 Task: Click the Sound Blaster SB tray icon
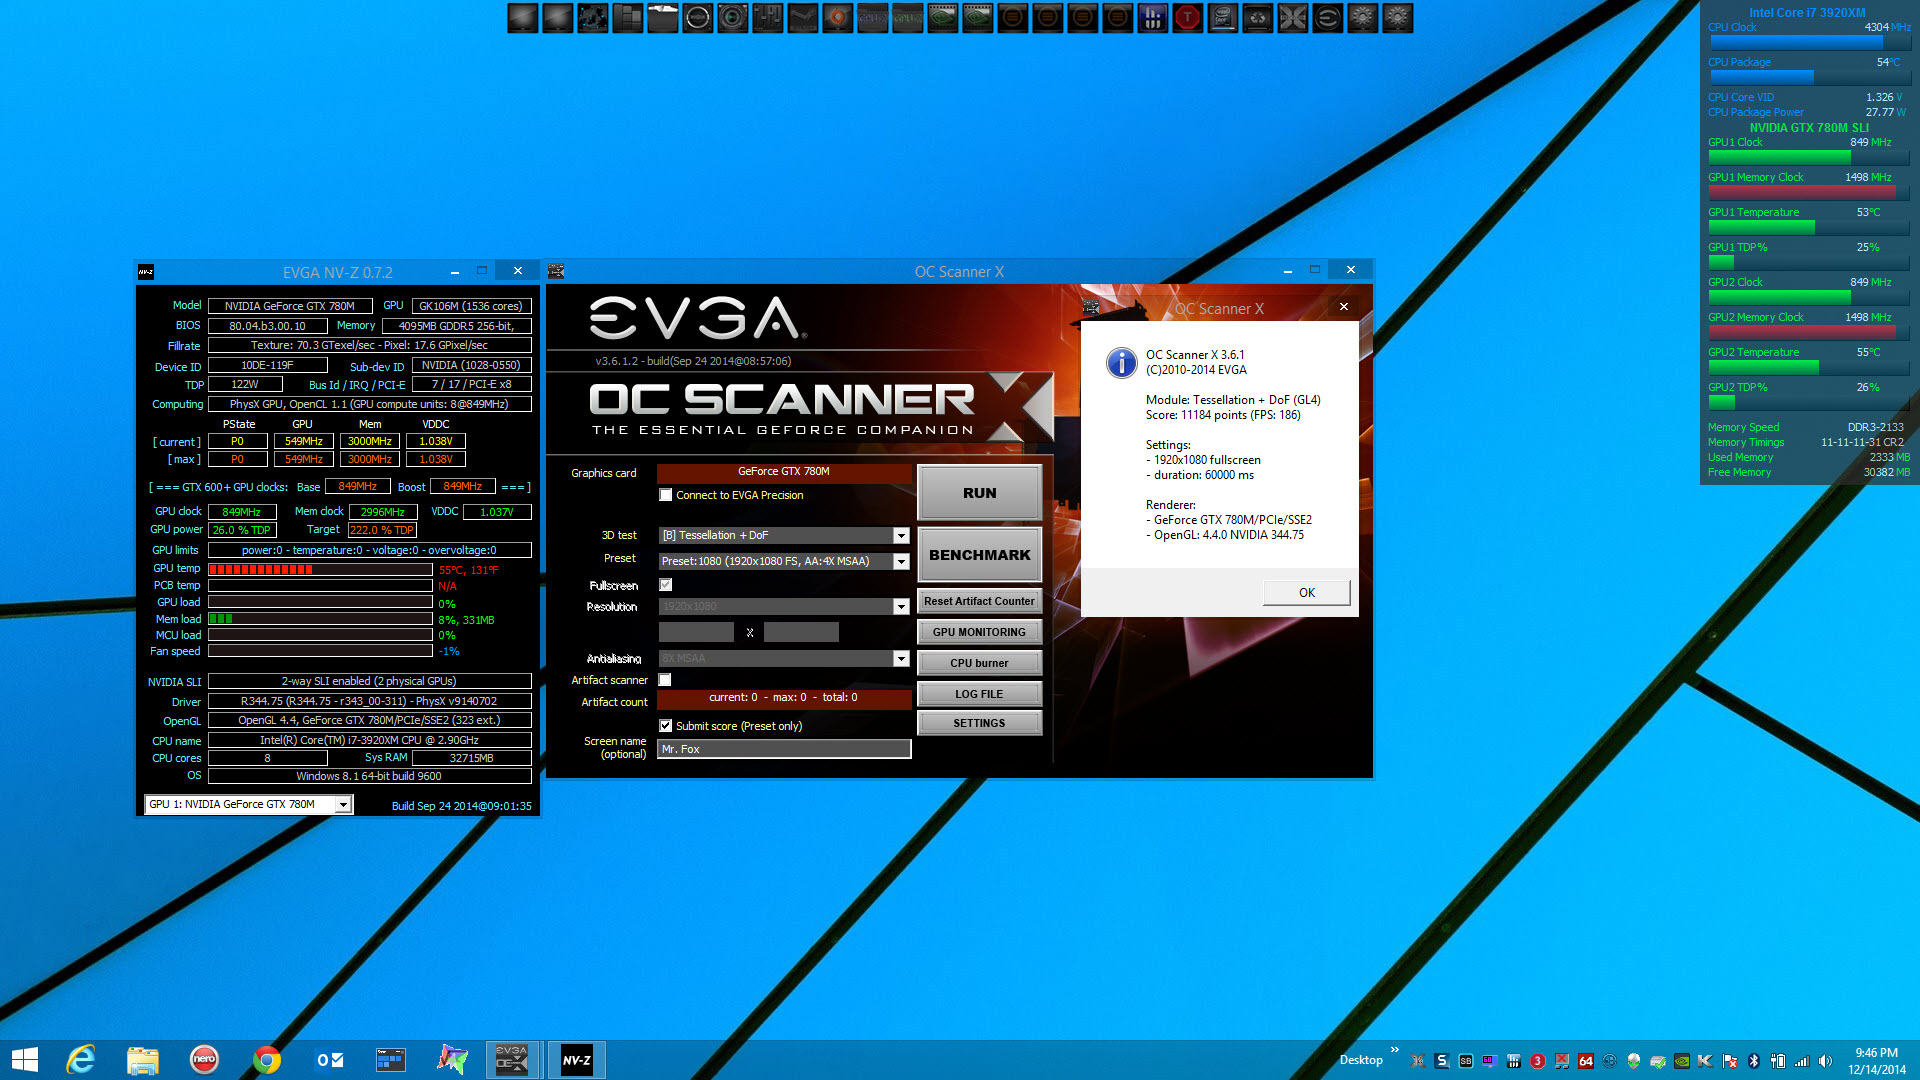tap(1465, 1061)
